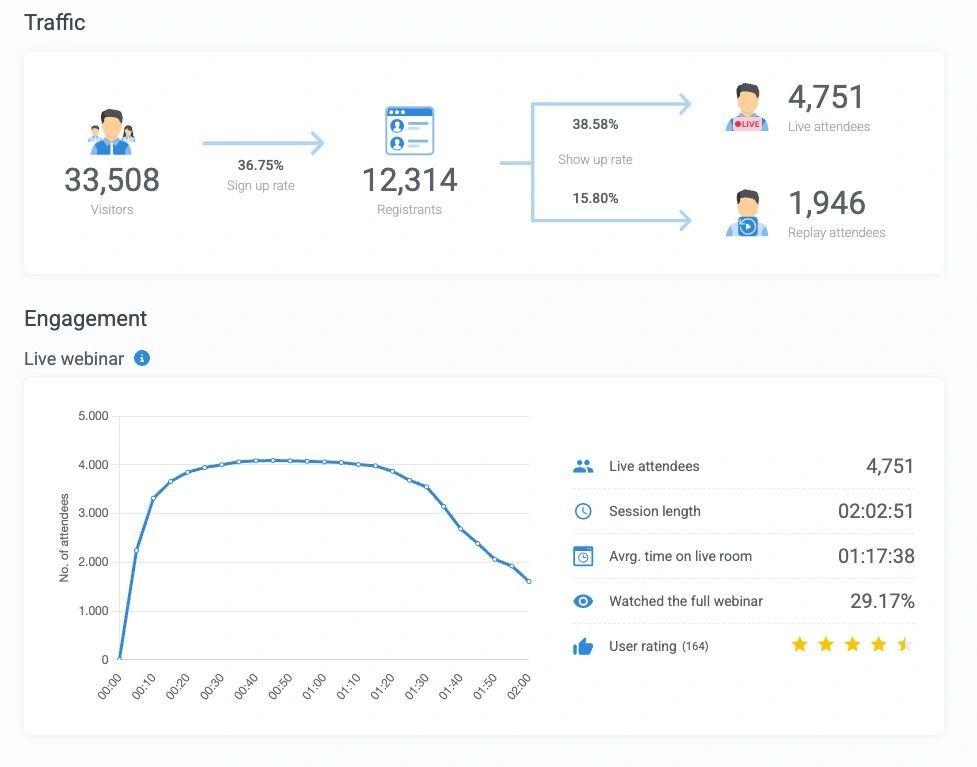This screenshot has height=767, width=977.
Task: Click the 01:00 x-axis label
Action: pos(315,687)
